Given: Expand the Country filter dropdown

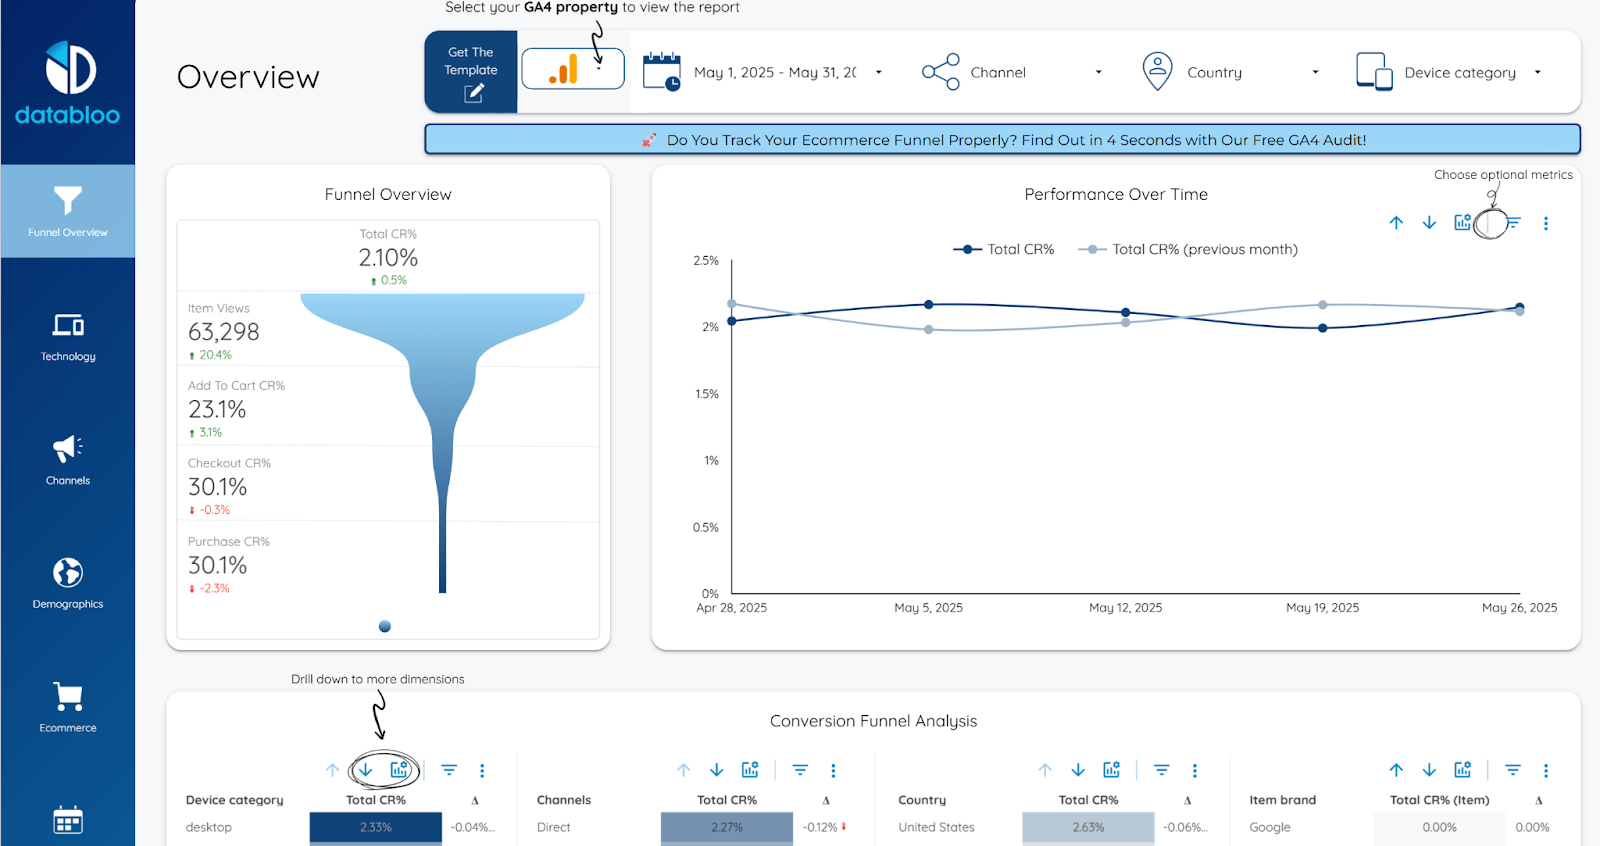Looking at the screenshot, I should point(1254,72).
